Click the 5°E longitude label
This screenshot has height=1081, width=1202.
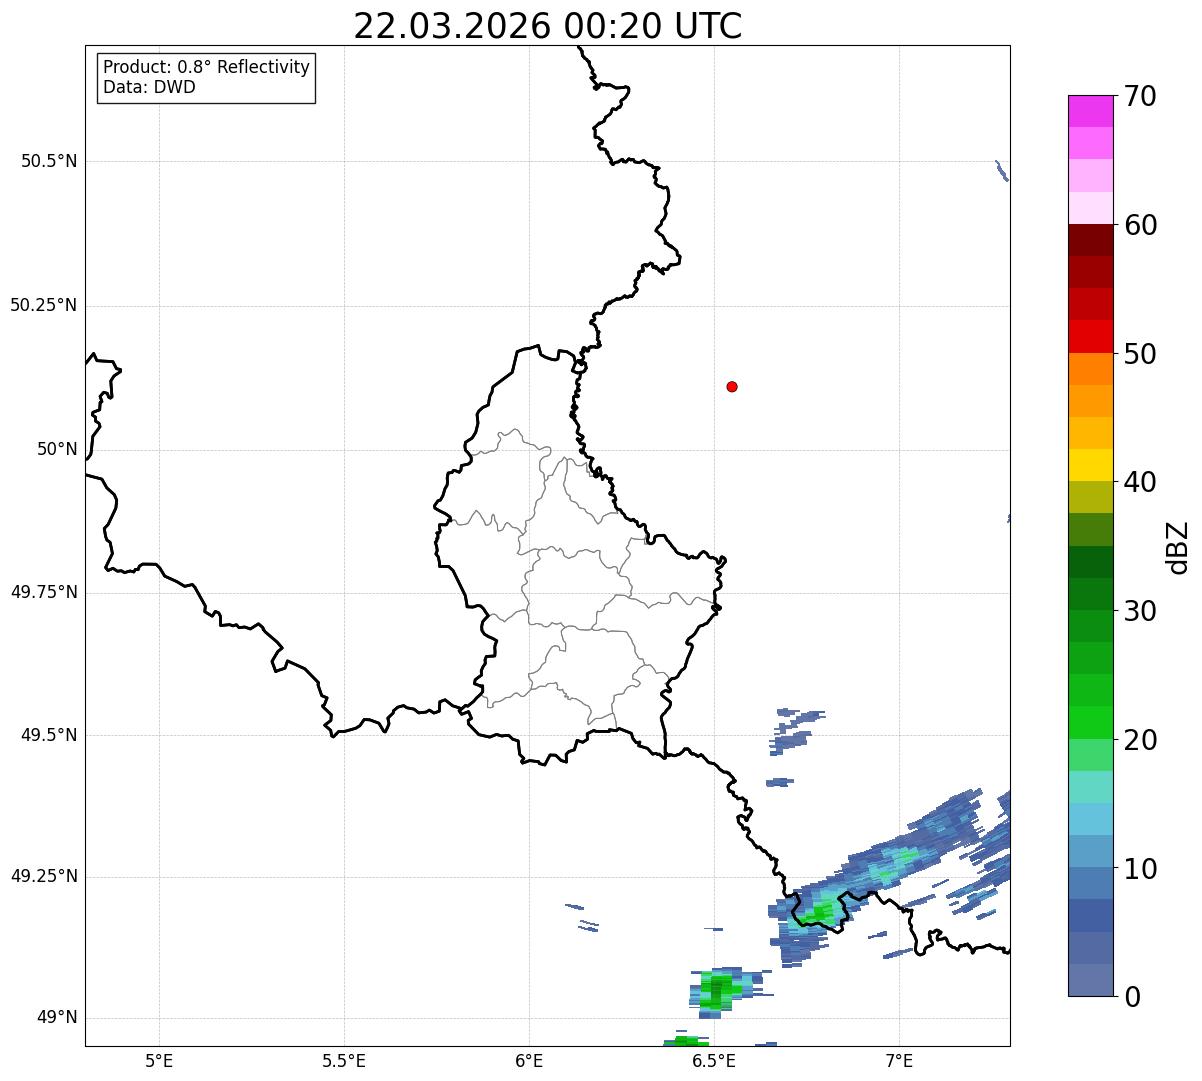[x=159, y=1060]
